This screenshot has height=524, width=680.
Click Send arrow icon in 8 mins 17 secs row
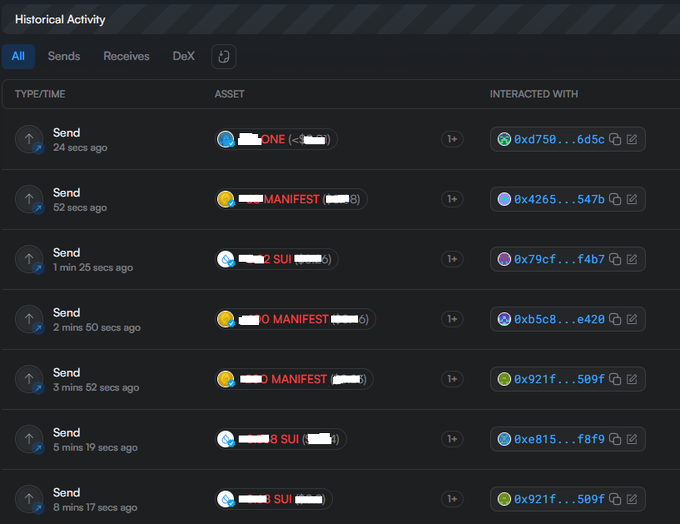[x=29, y=499]
